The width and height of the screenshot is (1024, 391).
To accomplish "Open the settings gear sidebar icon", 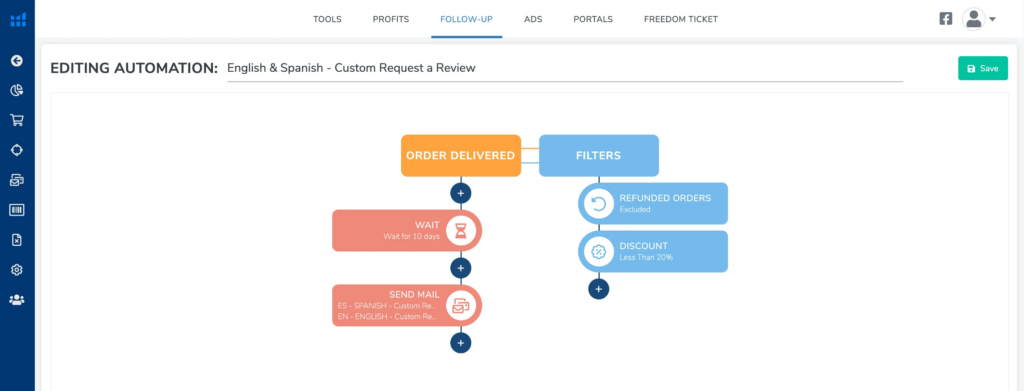I will 17,270.
